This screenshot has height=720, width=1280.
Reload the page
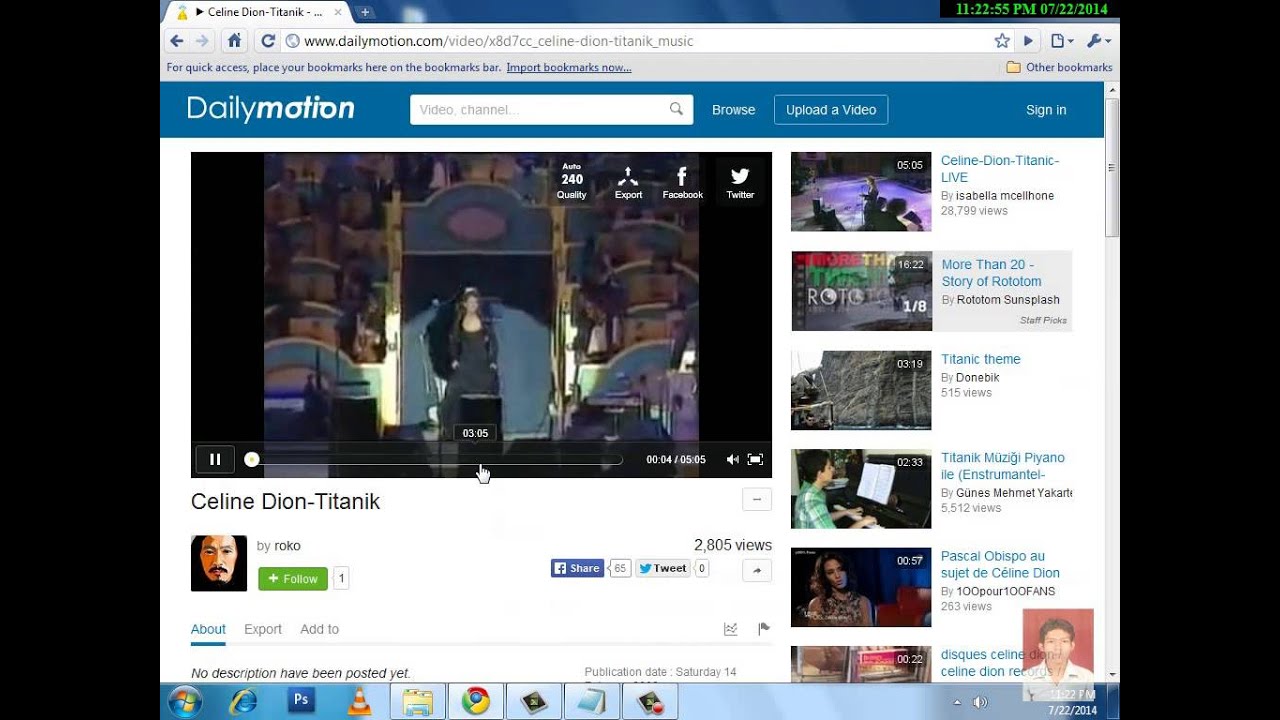pyautogui.click(x=268, y=41)
